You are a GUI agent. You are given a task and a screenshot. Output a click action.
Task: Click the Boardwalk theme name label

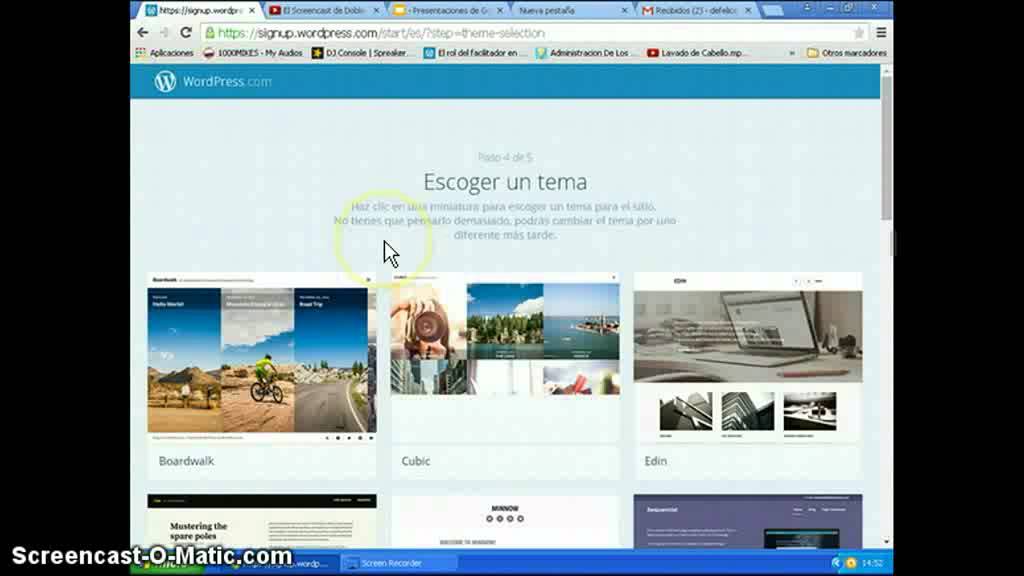point(186,461)
